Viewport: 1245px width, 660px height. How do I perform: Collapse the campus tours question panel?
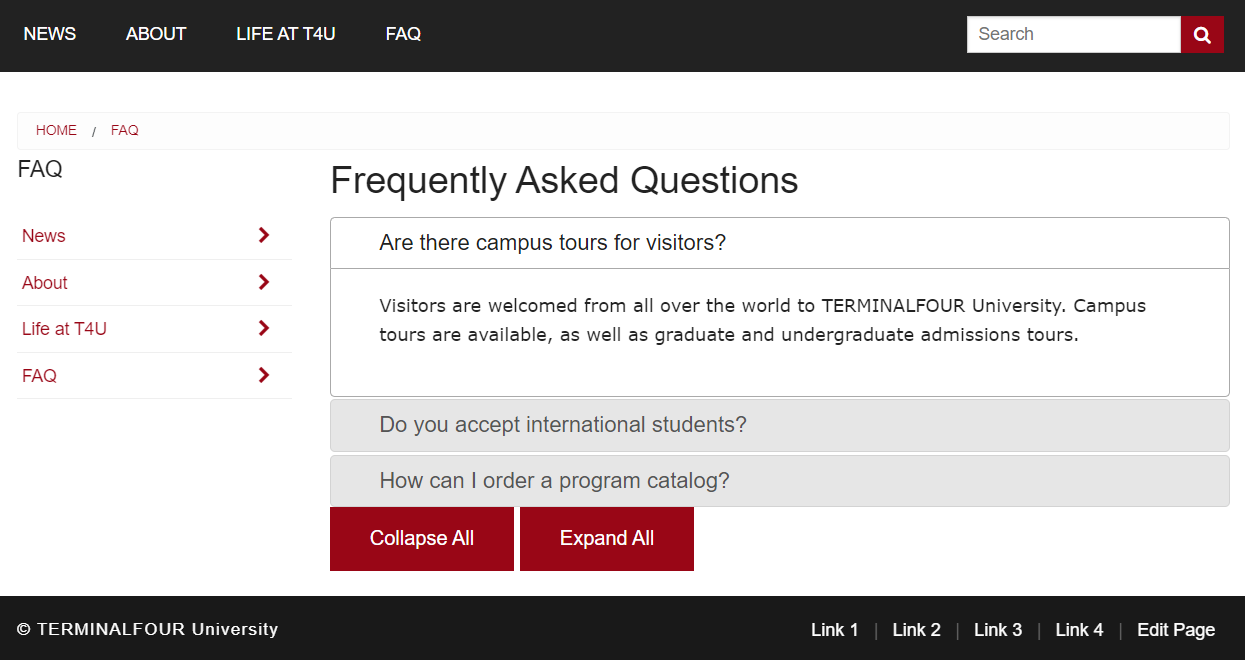(779, 243)
